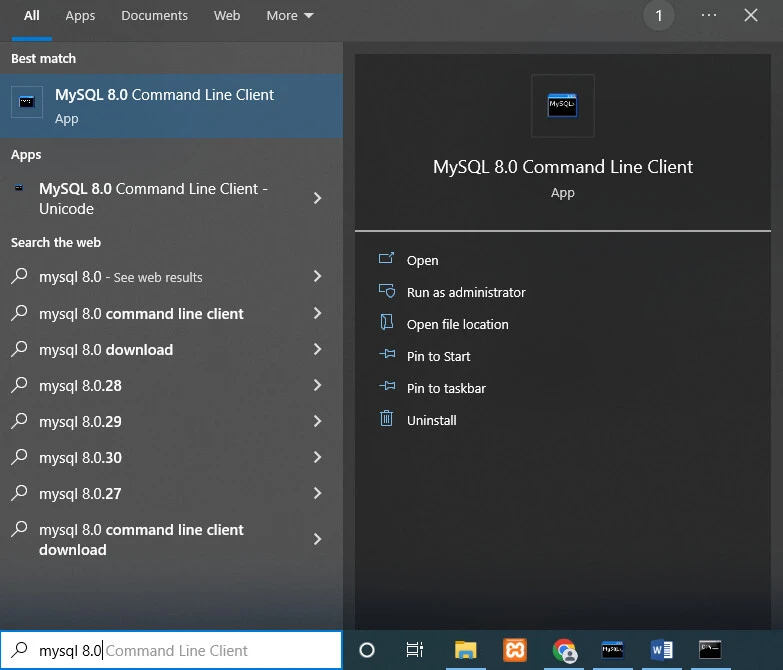Image resolution: width=783 pixels, height=670 pixels.
Task: Open Google Chrome in the taskbar
Action: pos(564,650)
